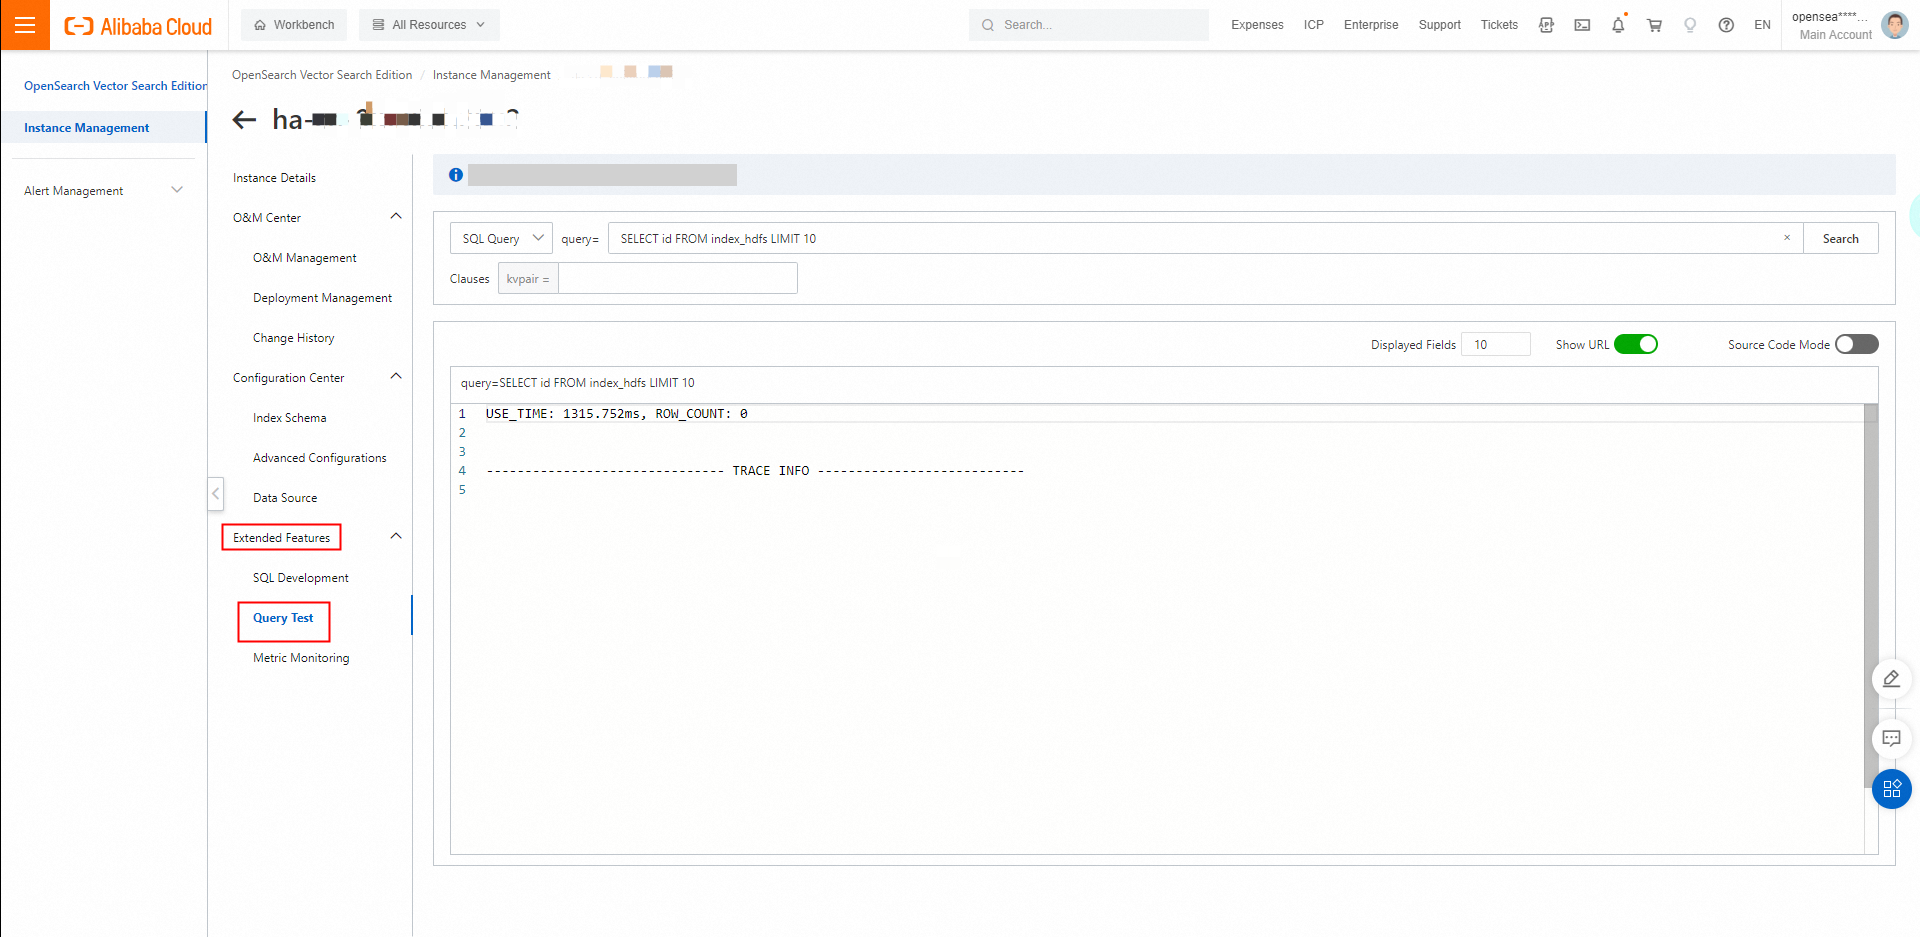Click the blue floating apps grid button

(1892, 789)
